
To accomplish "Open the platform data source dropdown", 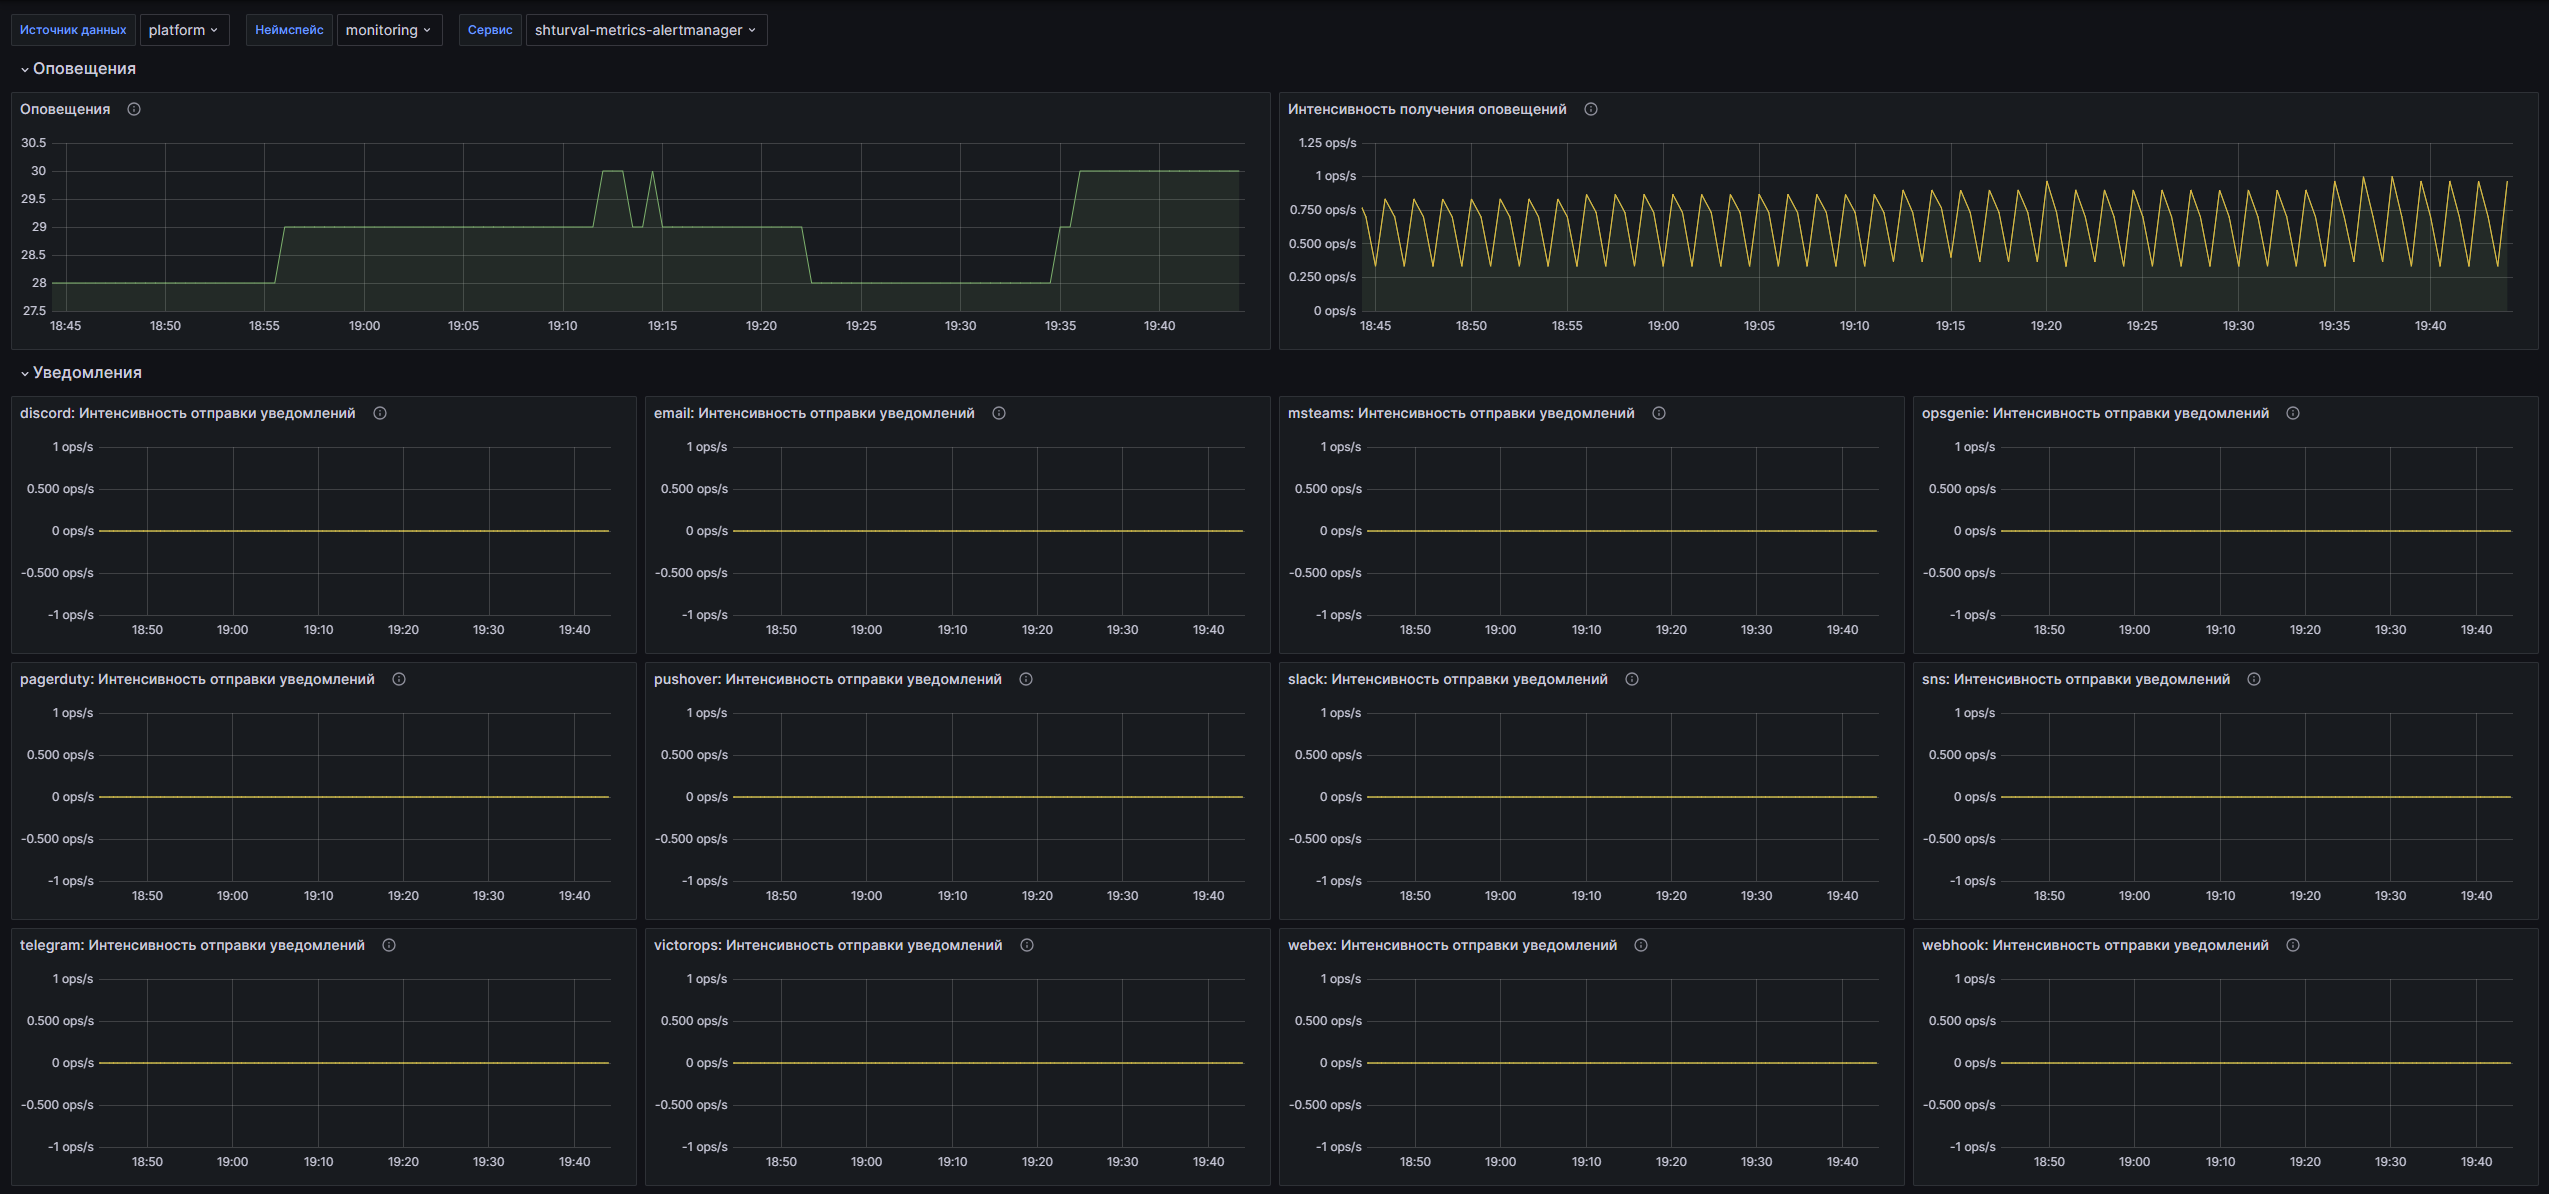I will click(x=184, y=30).
